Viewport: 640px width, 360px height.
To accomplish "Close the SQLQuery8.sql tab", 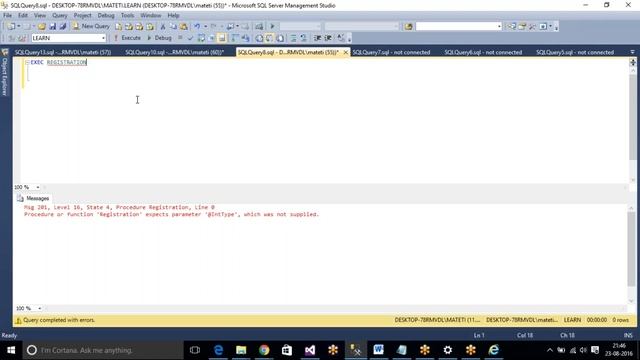I will click(x=346, y=52).
